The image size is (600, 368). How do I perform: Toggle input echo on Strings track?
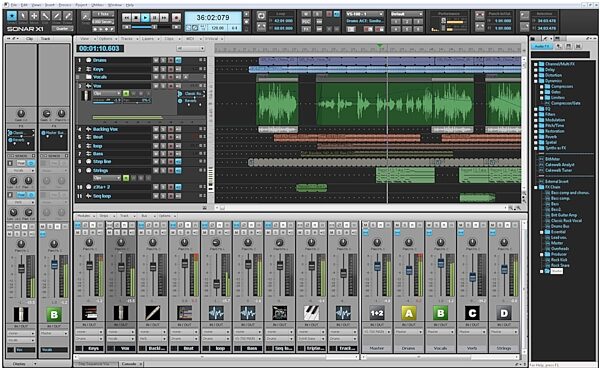coord(178,170)
